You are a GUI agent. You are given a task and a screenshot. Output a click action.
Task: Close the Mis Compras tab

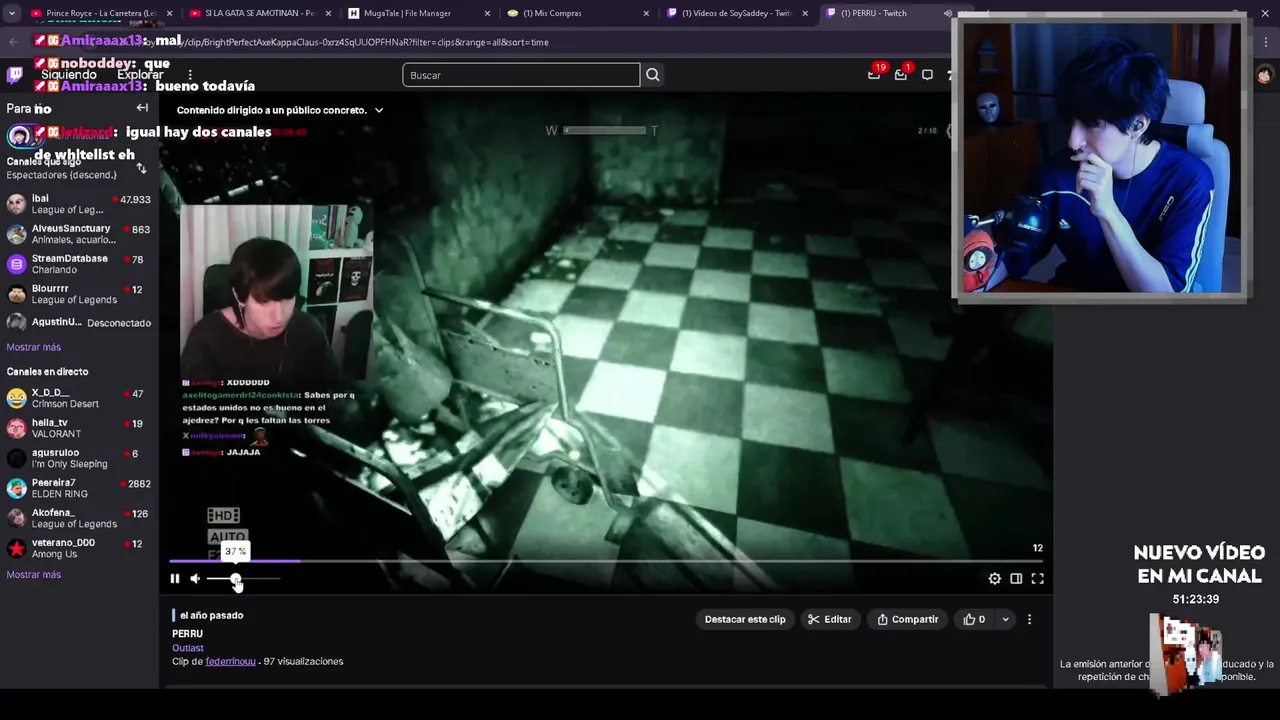(646, 13)
